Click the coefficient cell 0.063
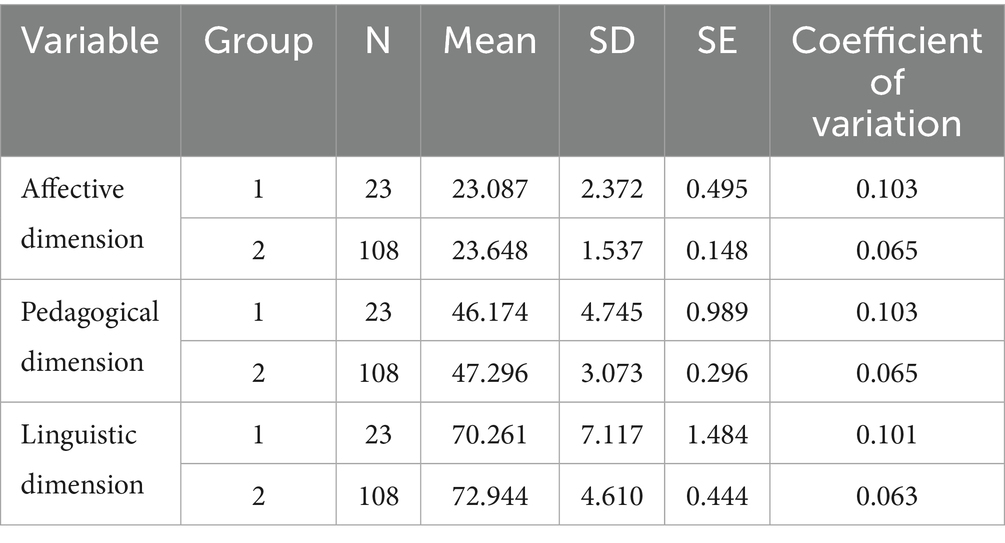1005x543 pixels. (x=887, y=496)
